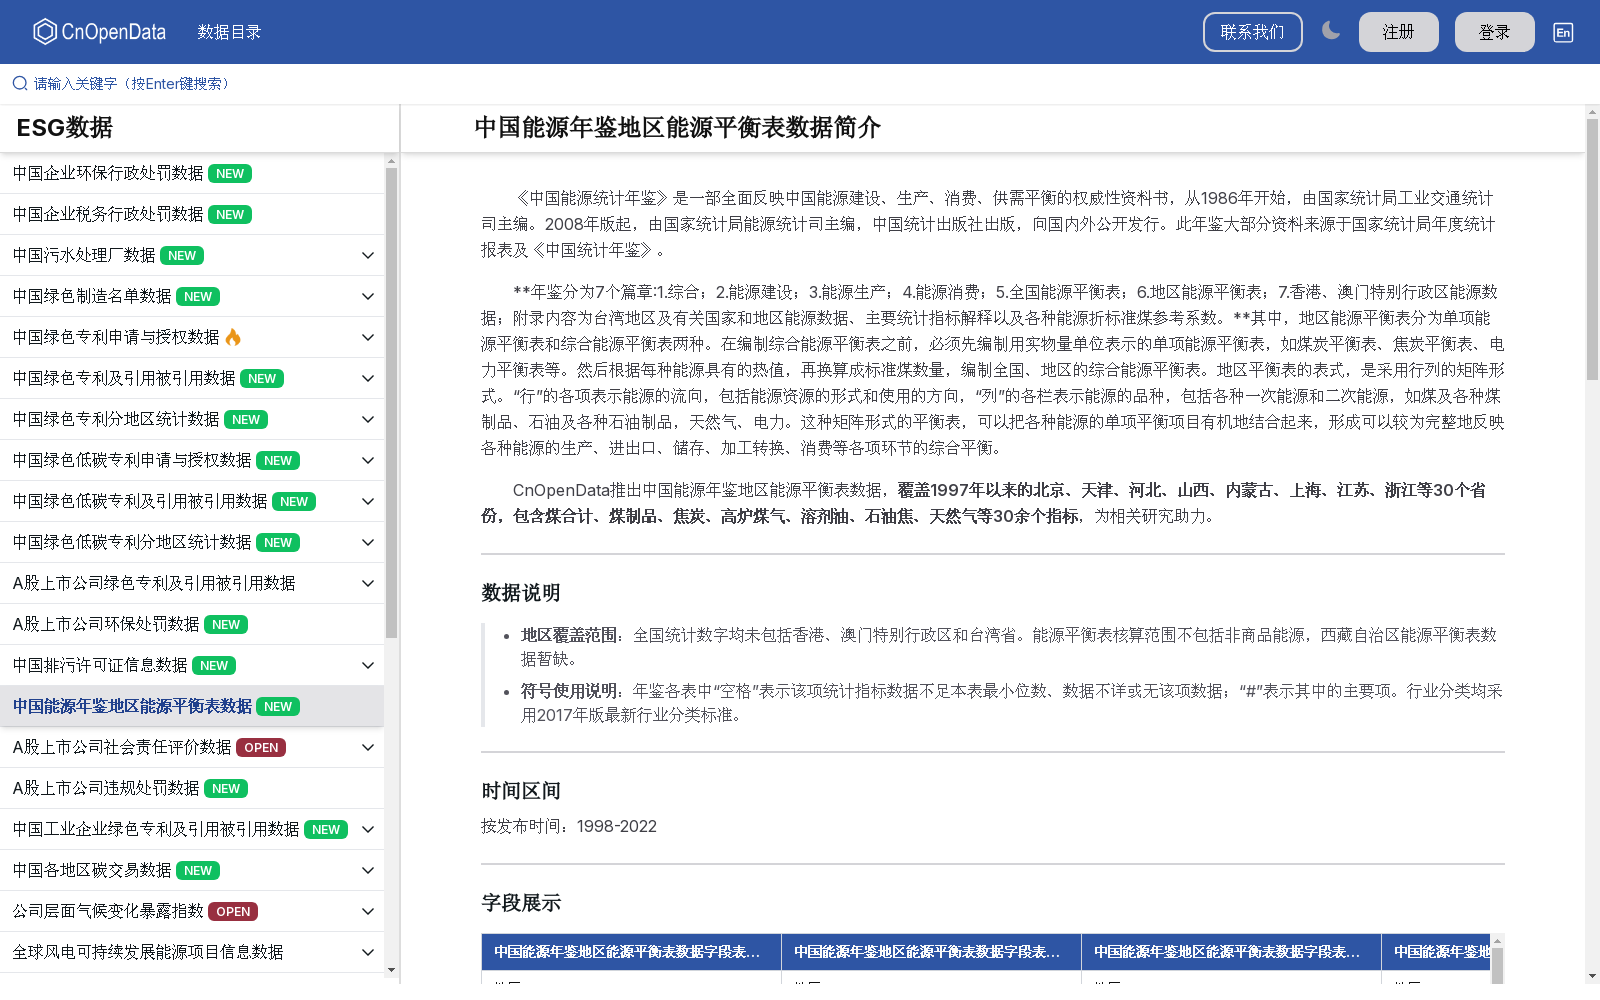Click the OPEN badge beside A股上市公司社会责任评价数据

click(260, 747)
